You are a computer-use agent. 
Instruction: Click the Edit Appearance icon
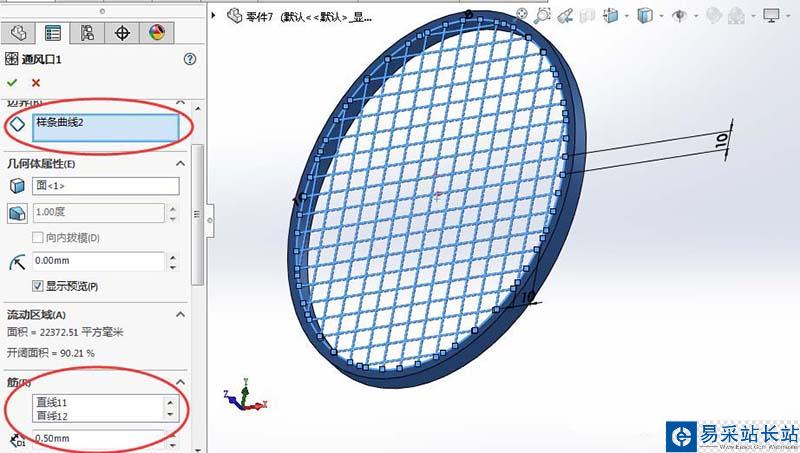tap(713, 16)
